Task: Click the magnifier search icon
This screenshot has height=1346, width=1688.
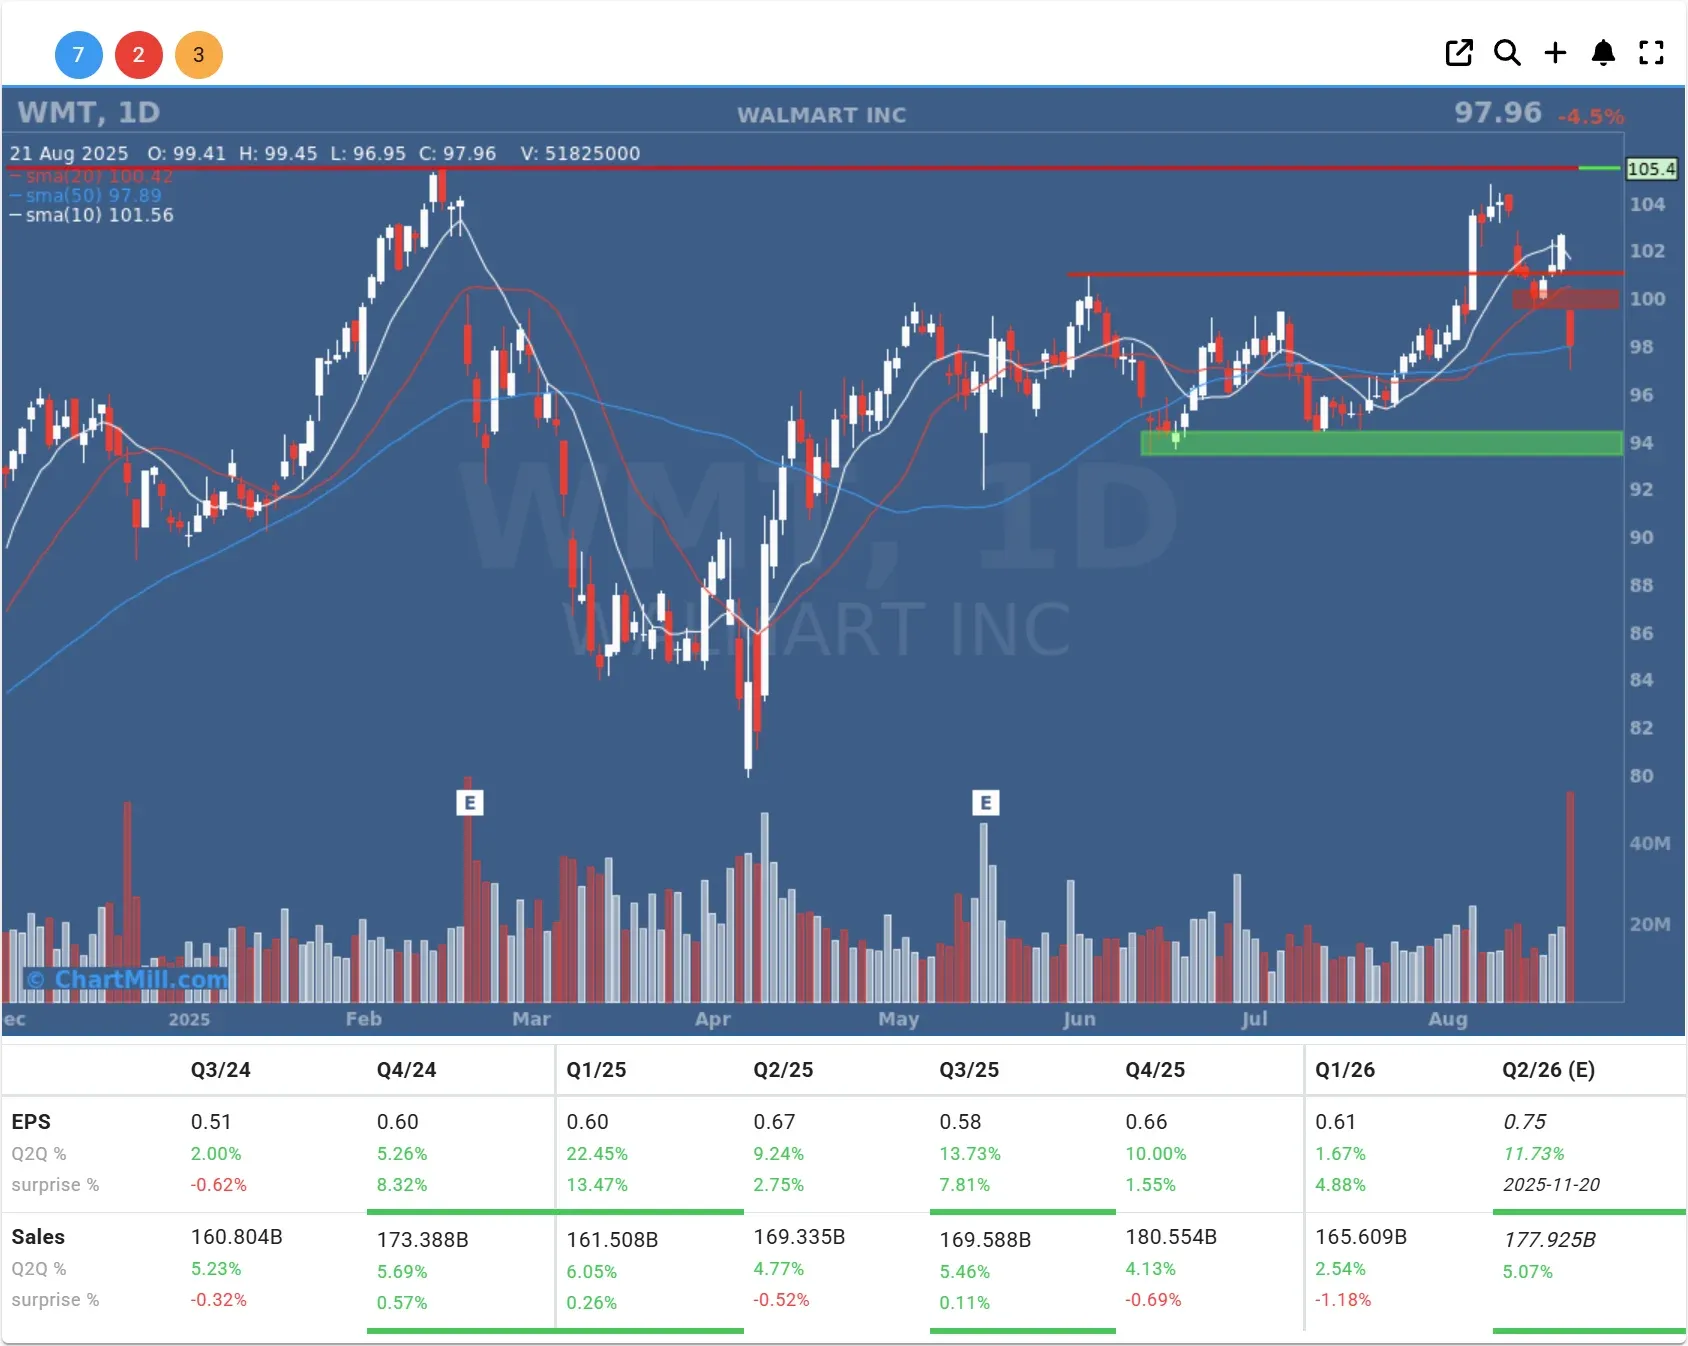Action: click(1507, 53)
